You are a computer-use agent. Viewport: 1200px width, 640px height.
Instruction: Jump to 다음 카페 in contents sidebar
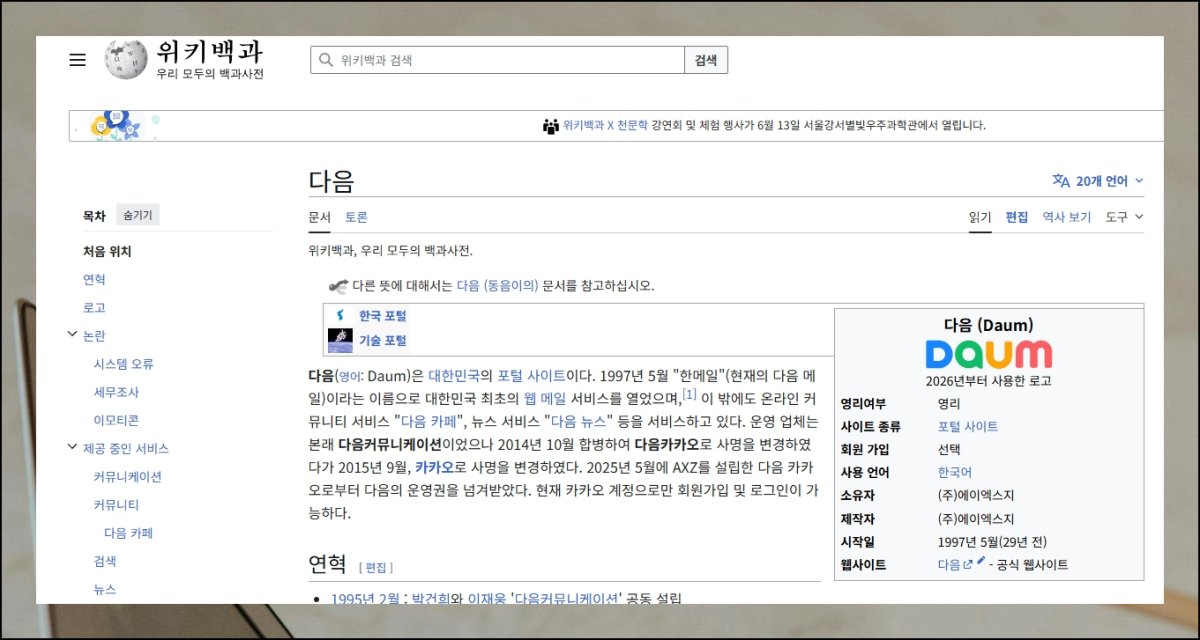[129, 533]
